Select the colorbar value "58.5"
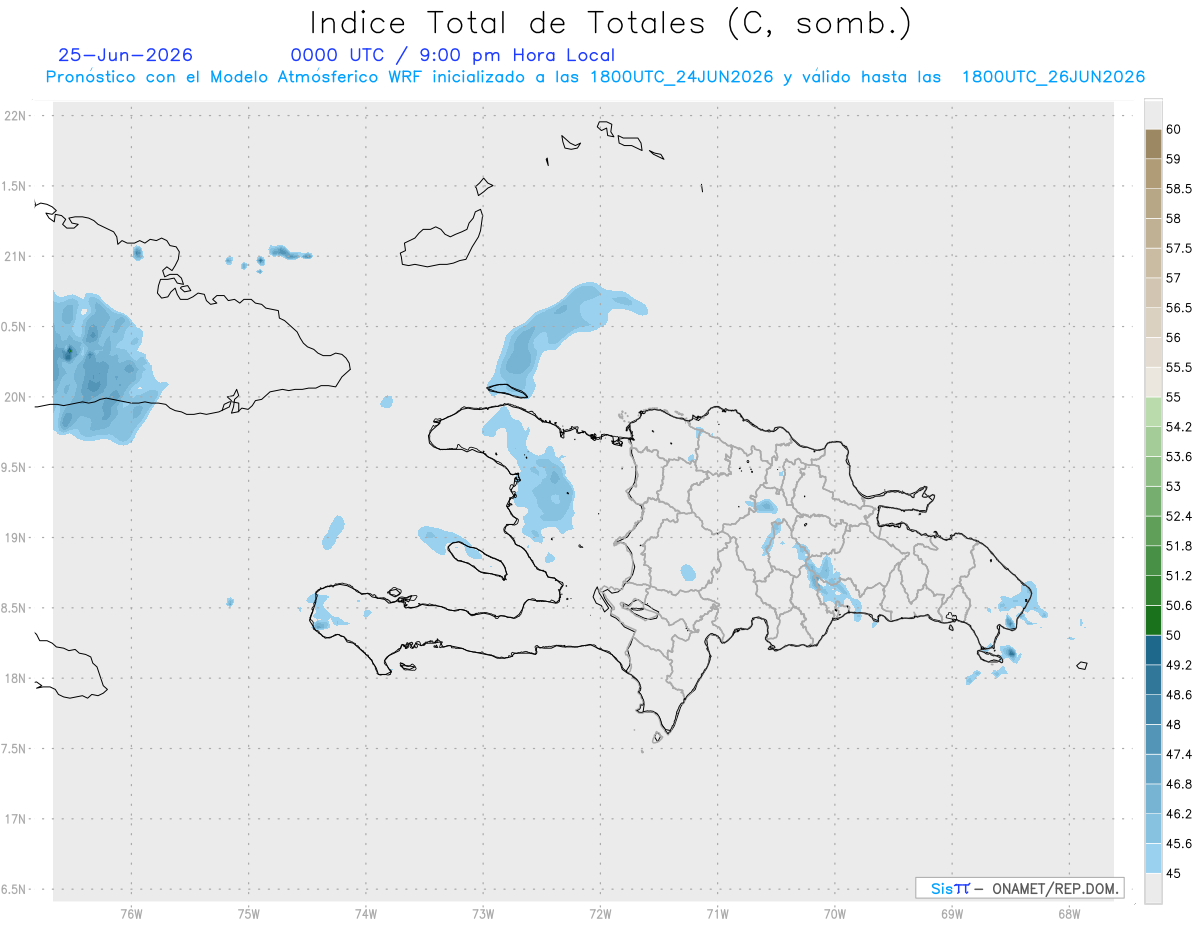Screen dimensions: 1200x927 pos(1179,188)
